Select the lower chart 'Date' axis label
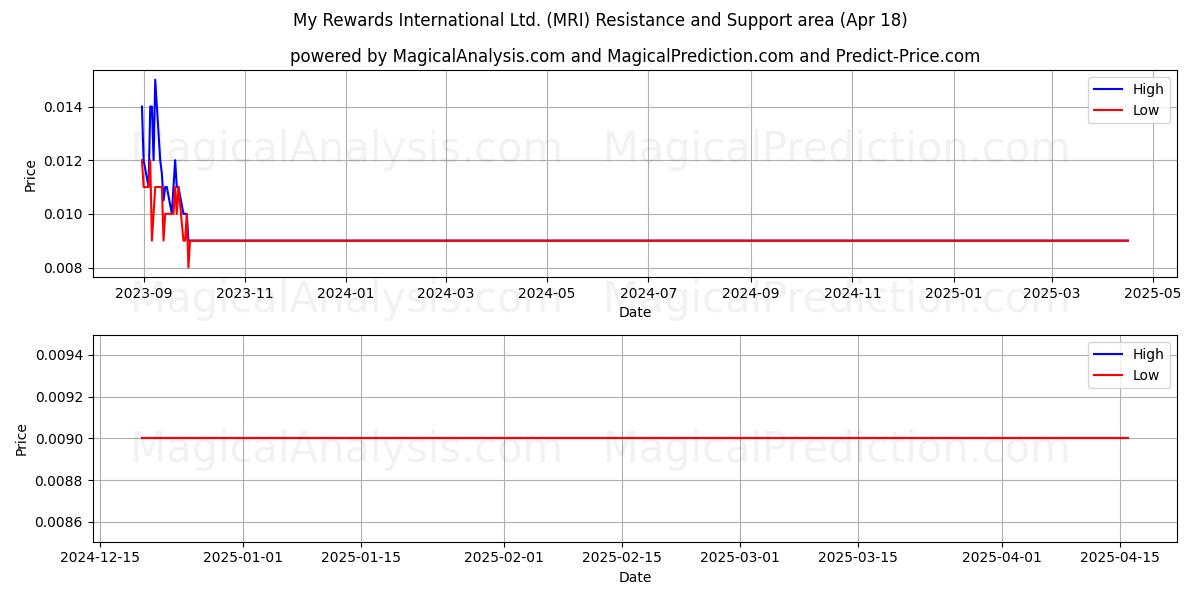This screenshot has height=600, width=1200. click(x=635, y=577)
